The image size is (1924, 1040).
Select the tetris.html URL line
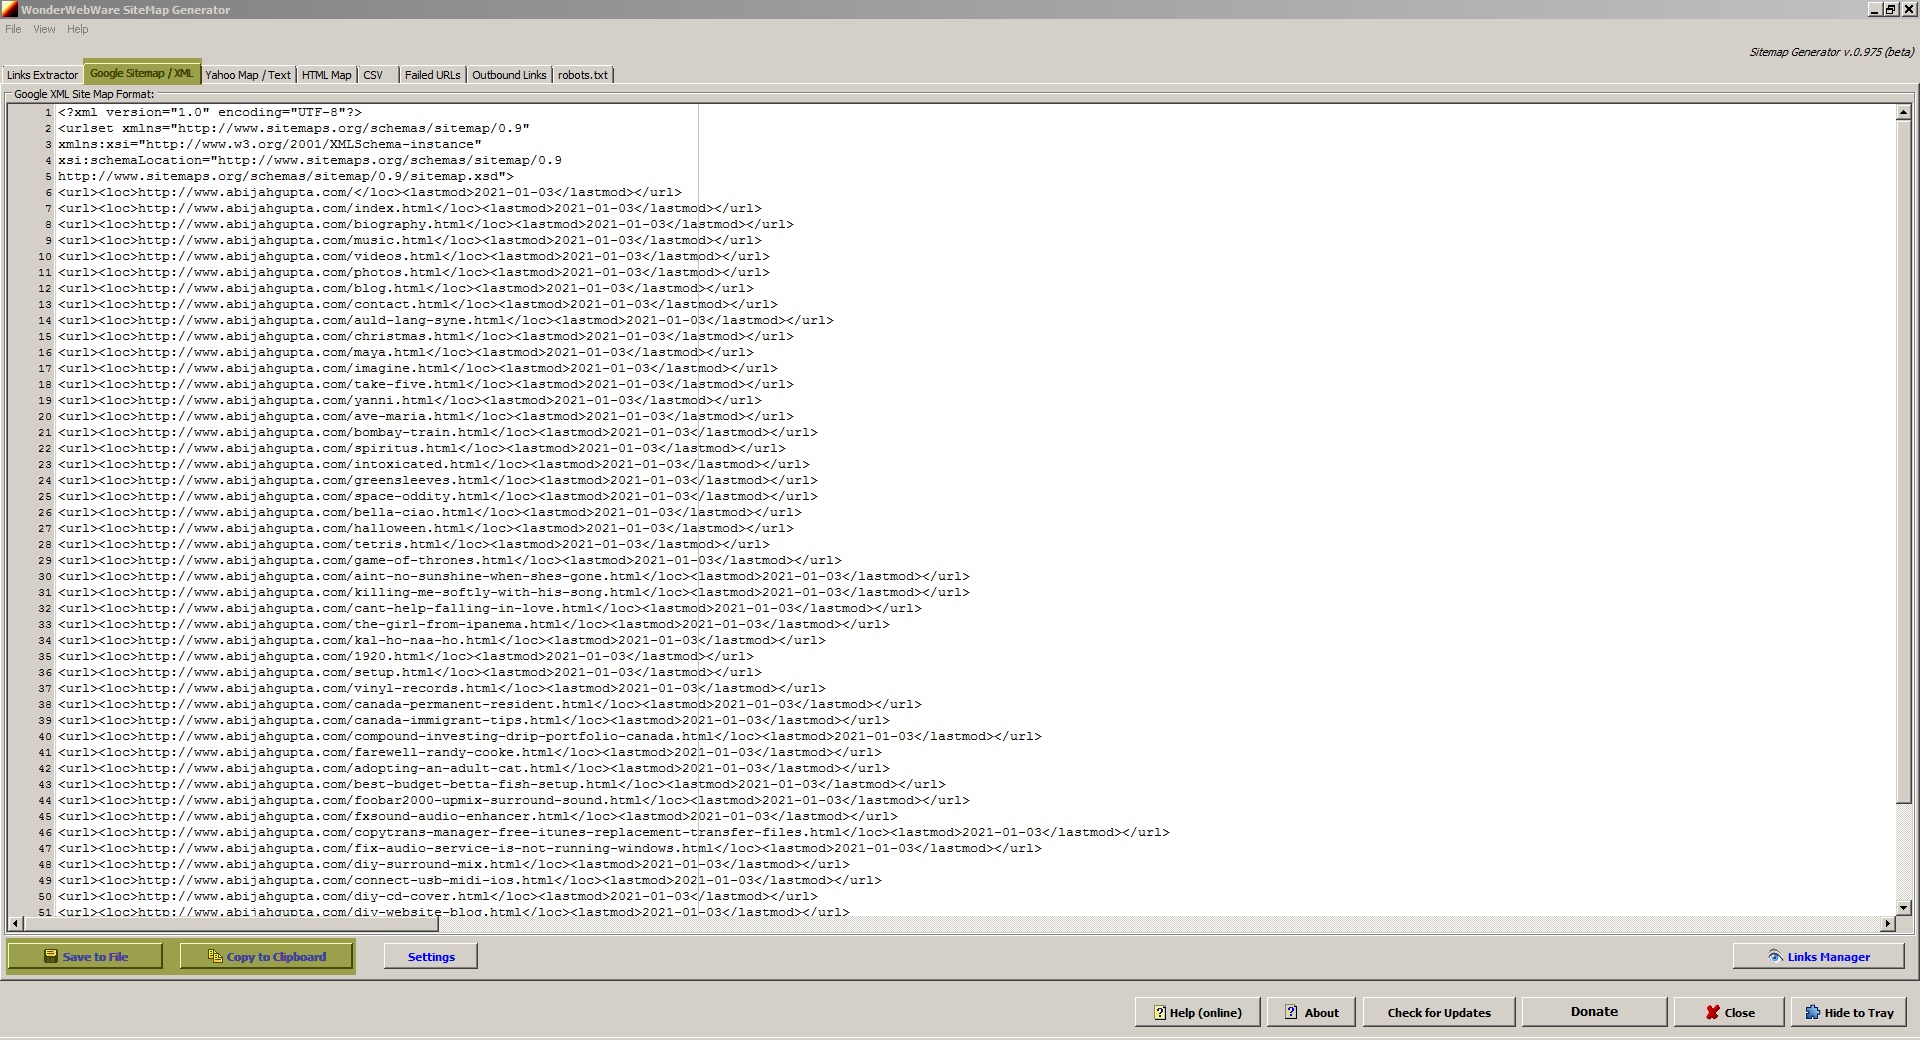(x=414, y=544)
